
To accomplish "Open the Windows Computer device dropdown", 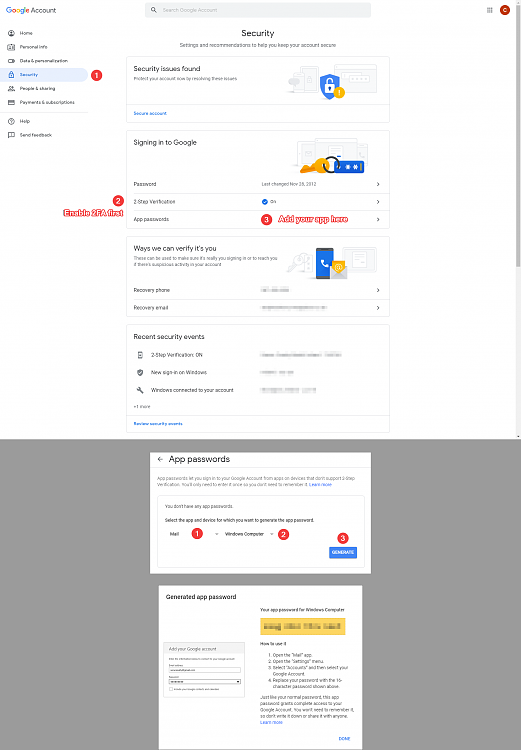I will [249, 534].
